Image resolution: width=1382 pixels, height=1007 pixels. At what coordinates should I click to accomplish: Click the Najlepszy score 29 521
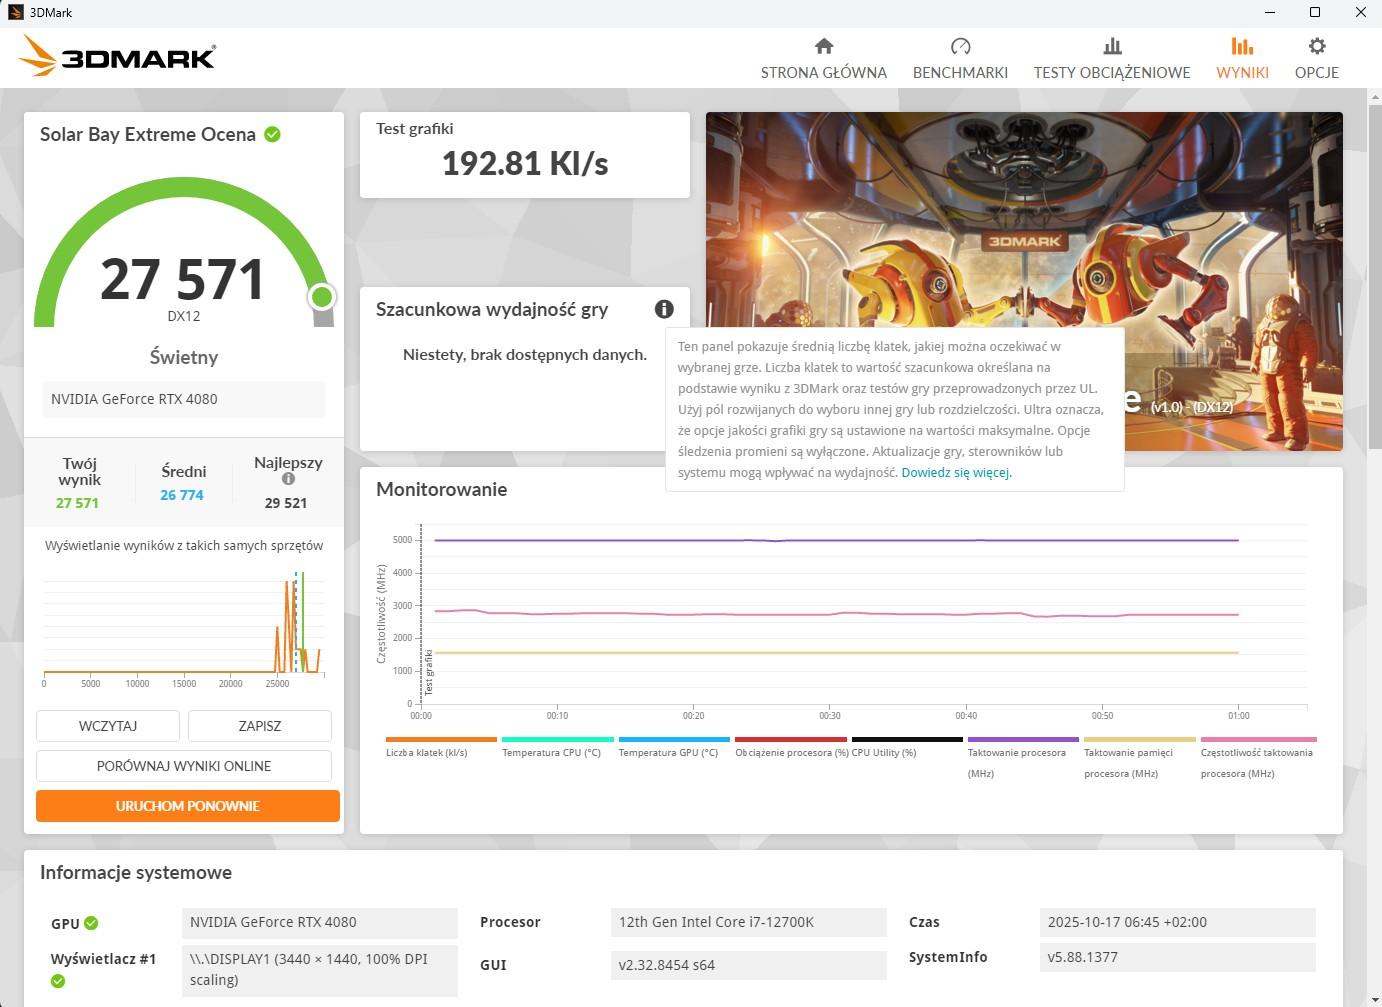click(x=286, y=503)
